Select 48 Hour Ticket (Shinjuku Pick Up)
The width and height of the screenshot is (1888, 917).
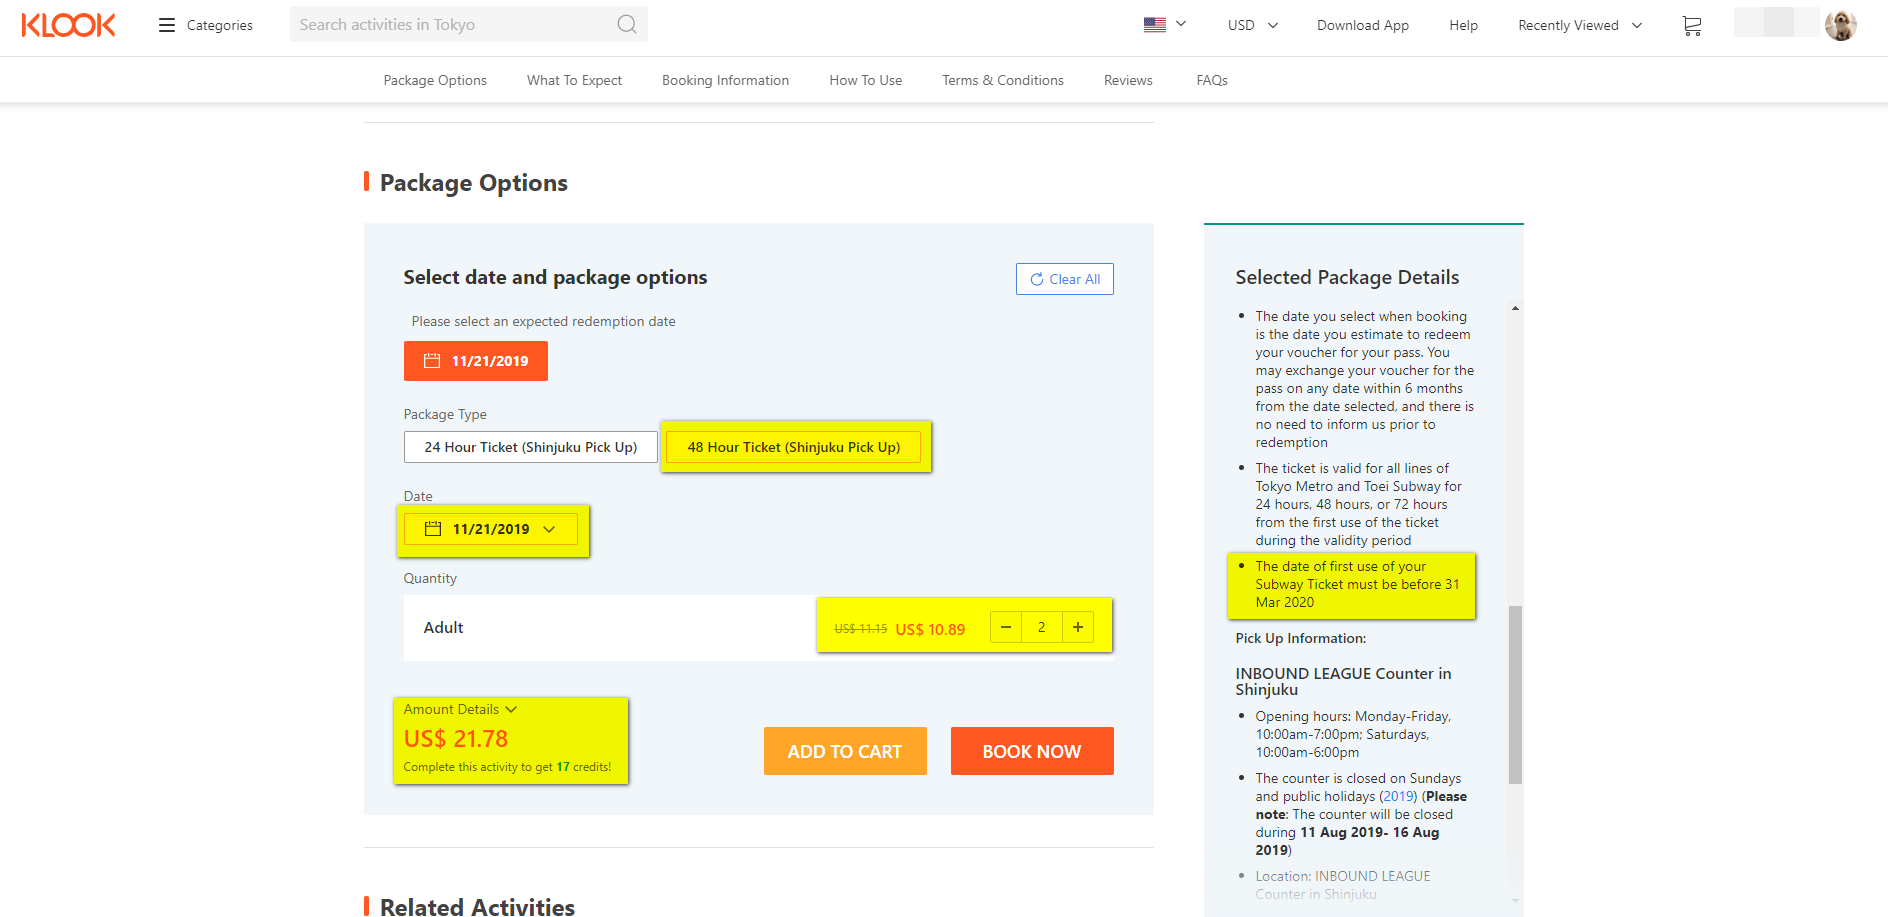coord(794,447)
